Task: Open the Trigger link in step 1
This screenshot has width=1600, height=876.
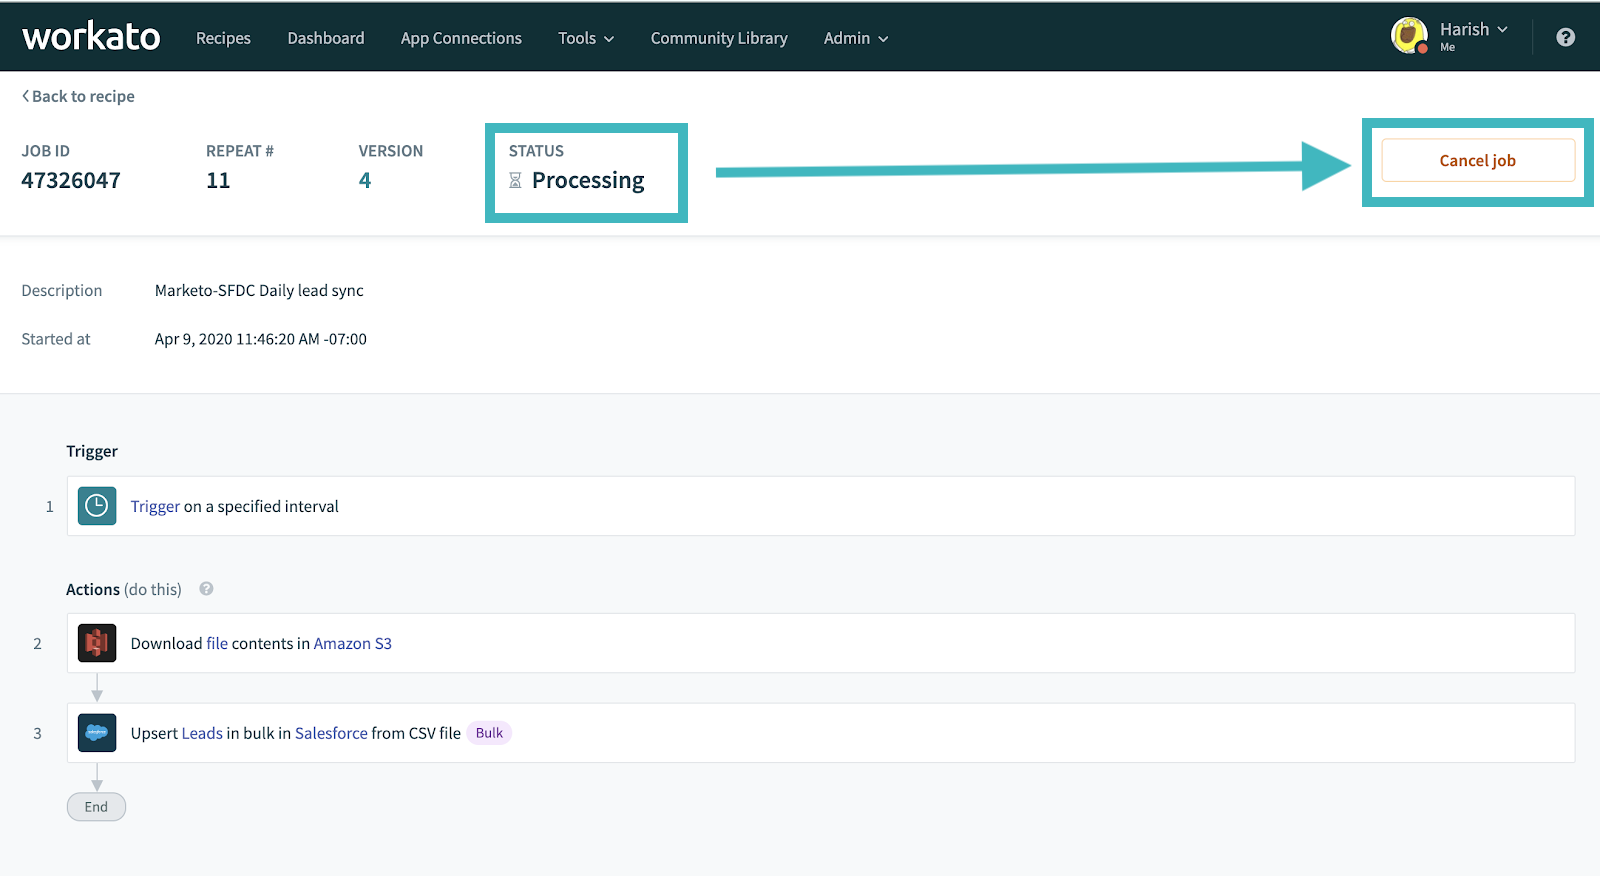Action: (155, 506)
